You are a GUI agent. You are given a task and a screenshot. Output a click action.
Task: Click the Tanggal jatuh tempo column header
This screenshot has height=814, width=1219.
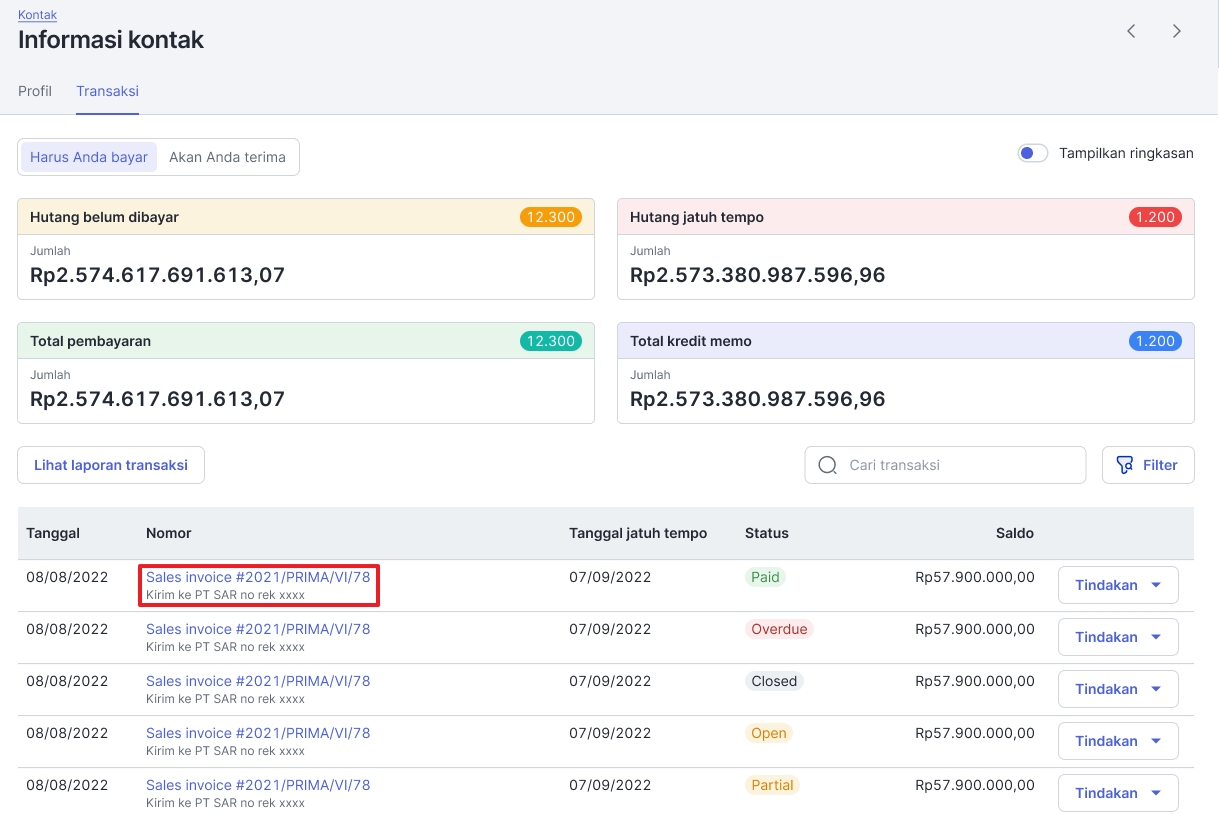638,533
